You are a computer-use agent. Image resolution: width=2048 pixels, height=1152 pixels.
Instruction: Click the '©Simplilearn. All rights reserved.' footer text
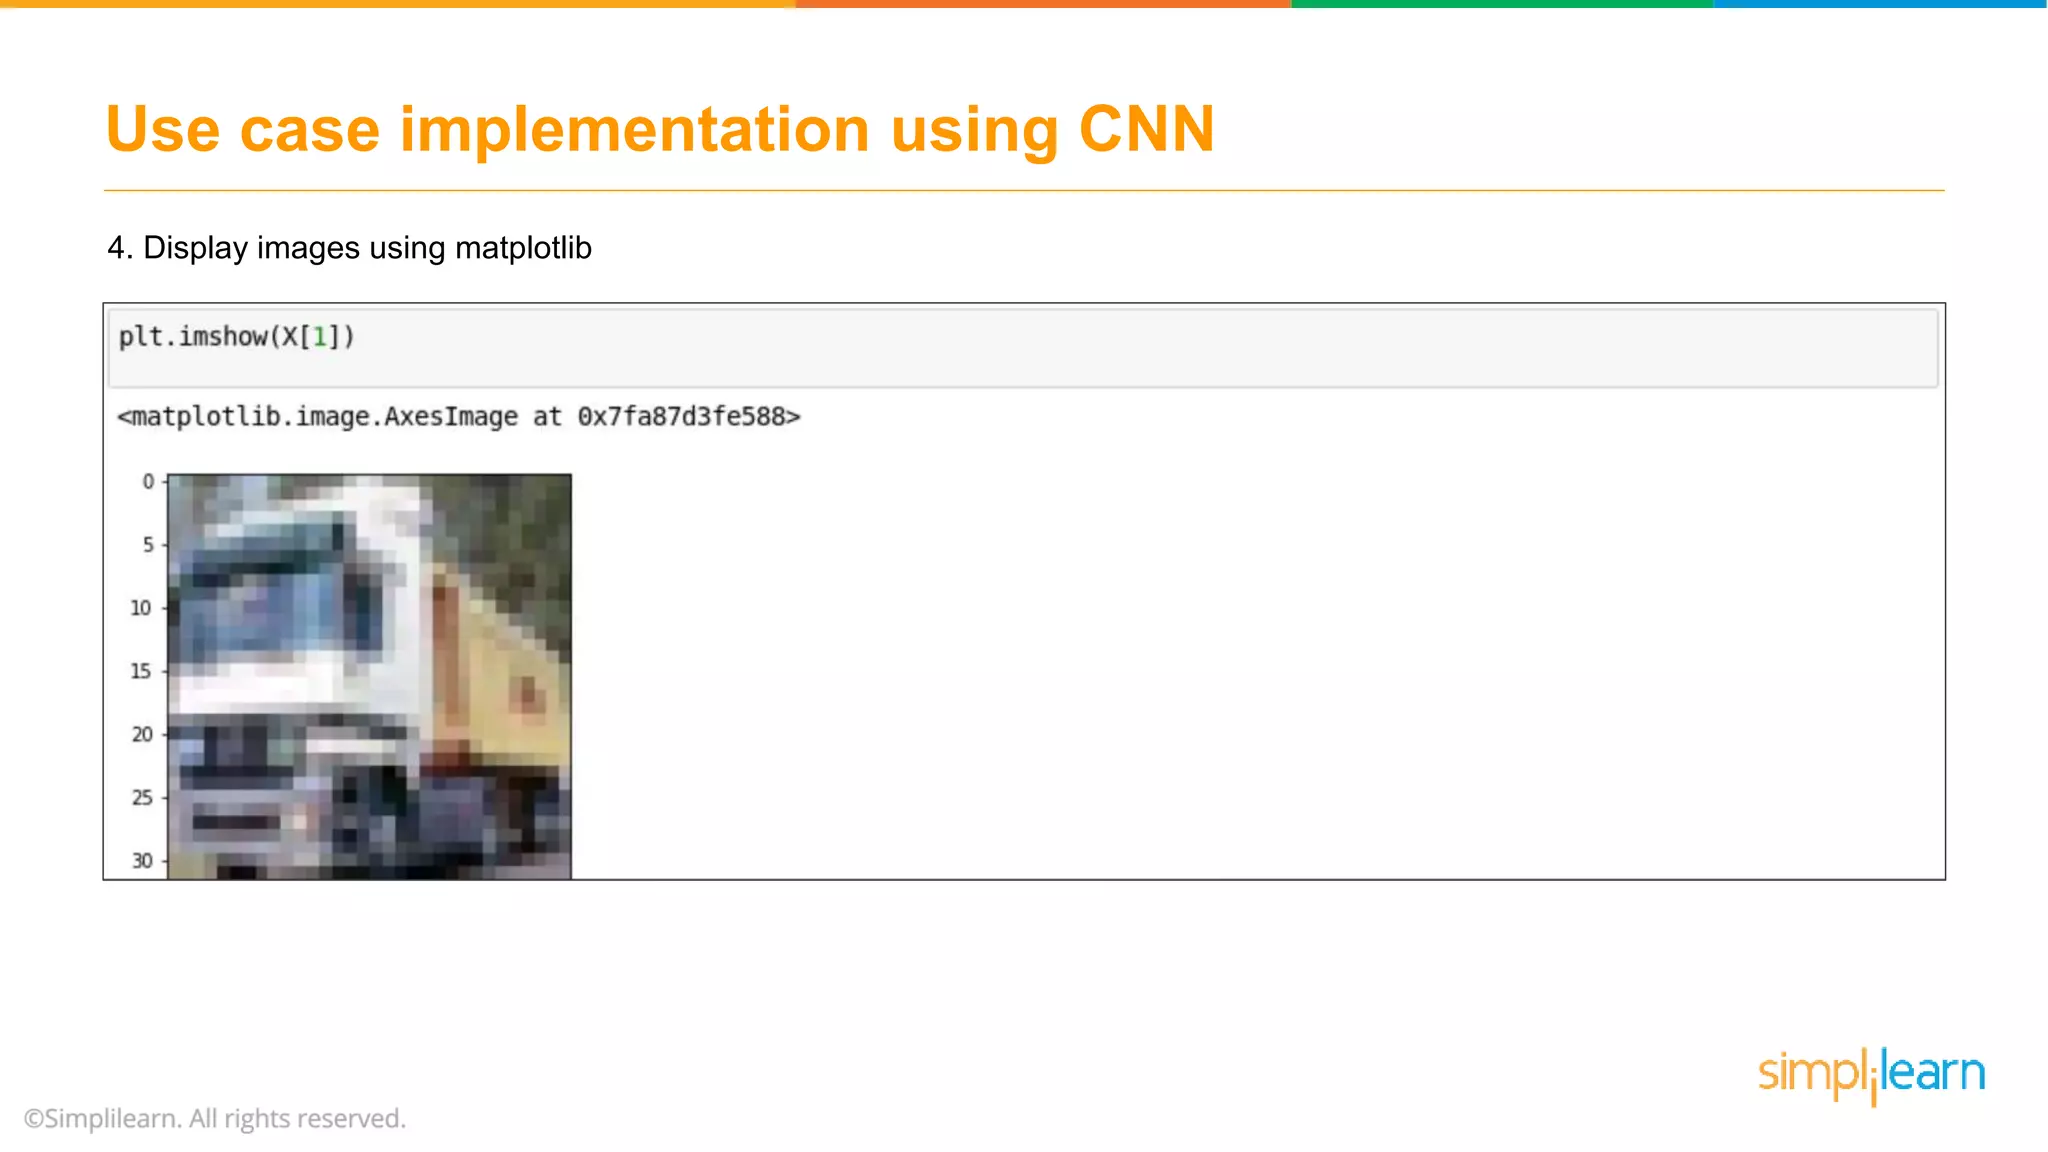coord(215,1118)
